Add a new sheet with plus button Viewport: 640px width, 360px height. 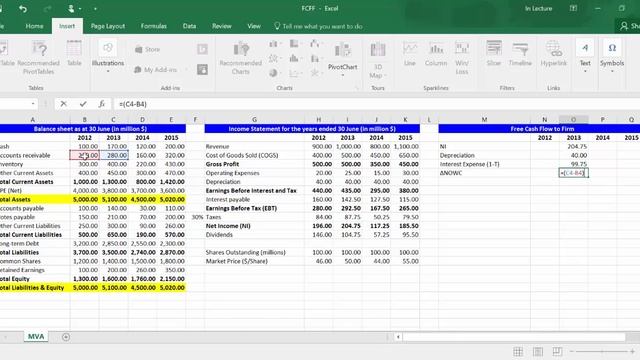click(x=66, y=337)
